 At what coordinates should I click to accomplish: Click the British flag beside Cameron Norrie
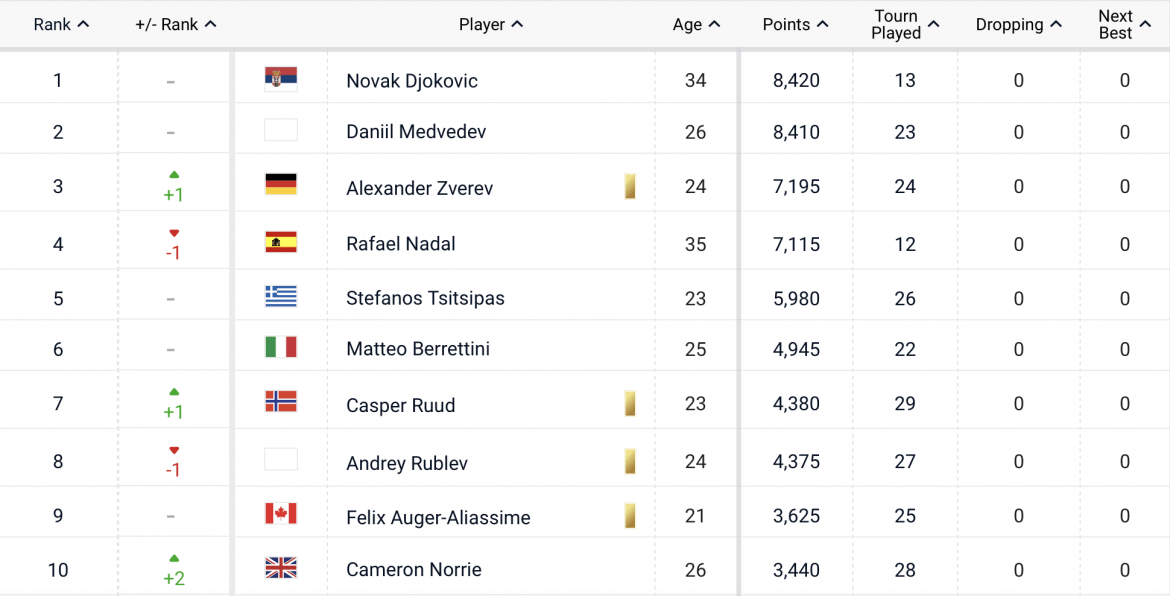click(281, 567)
